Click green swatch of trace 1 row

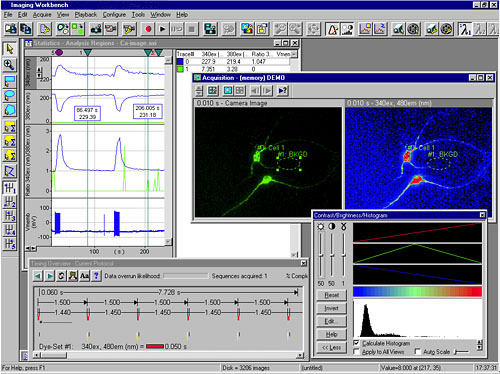coord(180,69)
